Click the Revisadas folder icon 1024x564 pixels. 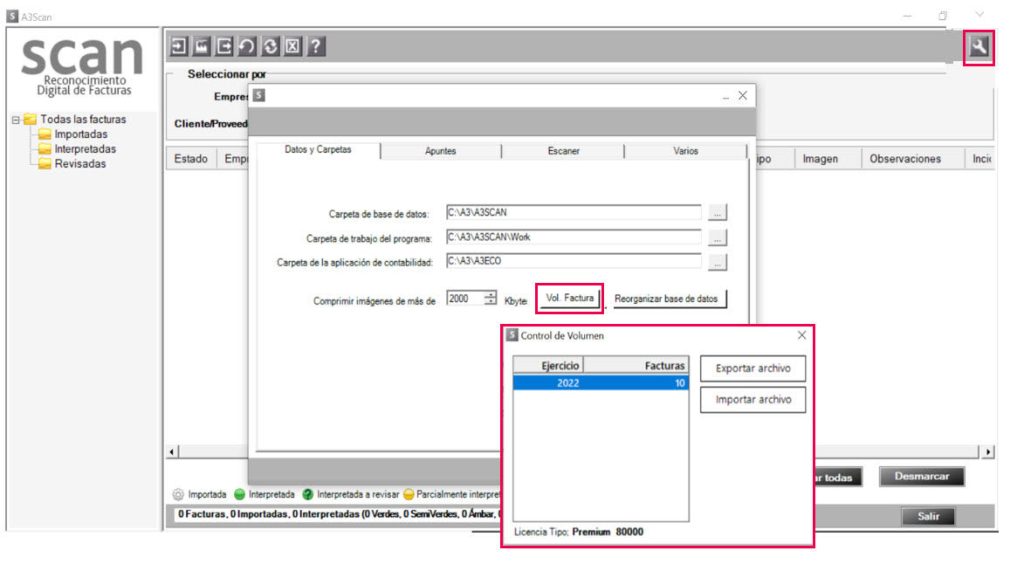[44, 164]
